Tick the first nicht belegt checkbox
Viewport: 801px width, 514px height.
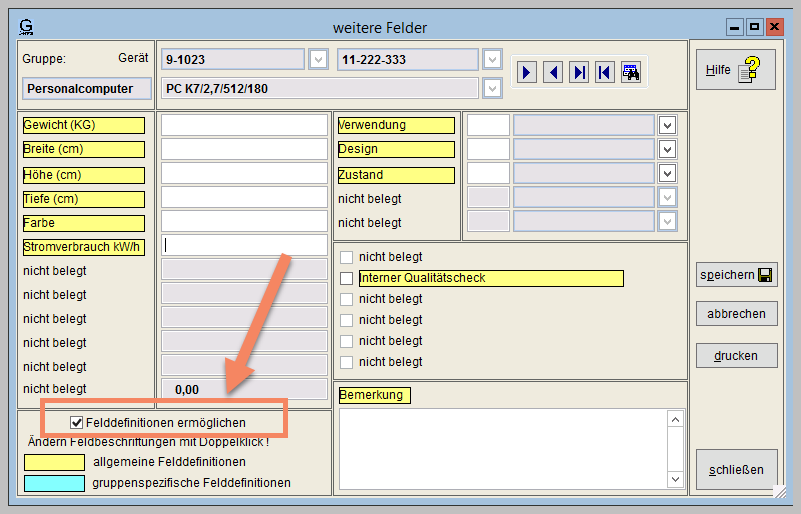click(347, 257)
